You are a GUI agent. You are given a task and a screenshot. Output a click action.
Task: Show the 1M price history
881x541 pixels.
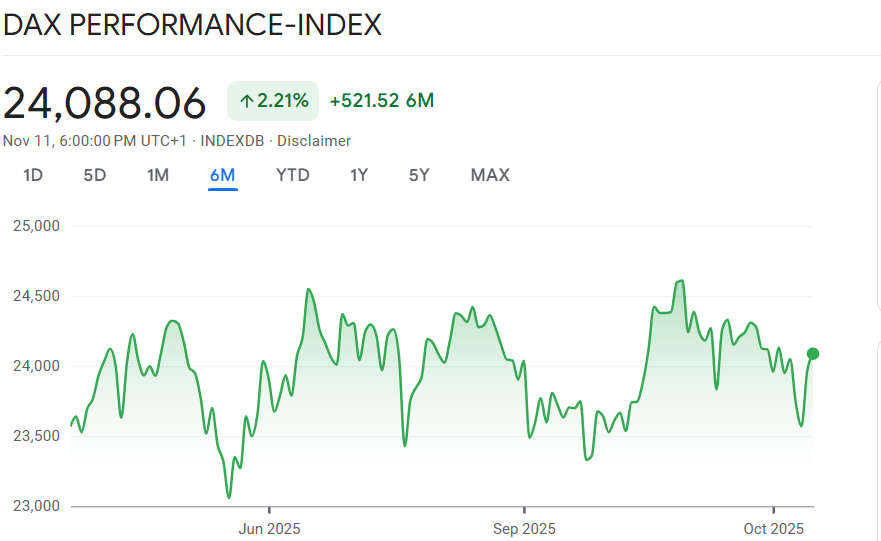click(158, 175)
